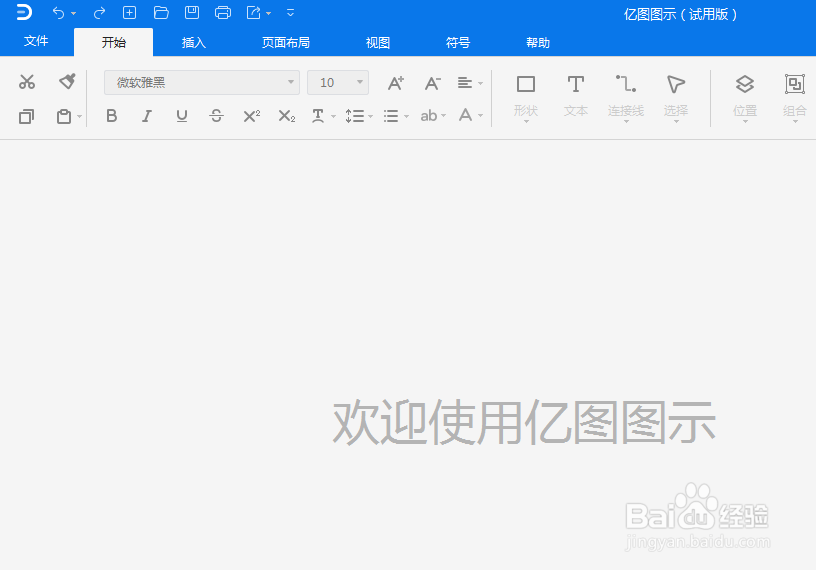This screenshot has width=816, height=570.
Task: Open the undo history dropdown arrow
Action: [x=73, y=14]
